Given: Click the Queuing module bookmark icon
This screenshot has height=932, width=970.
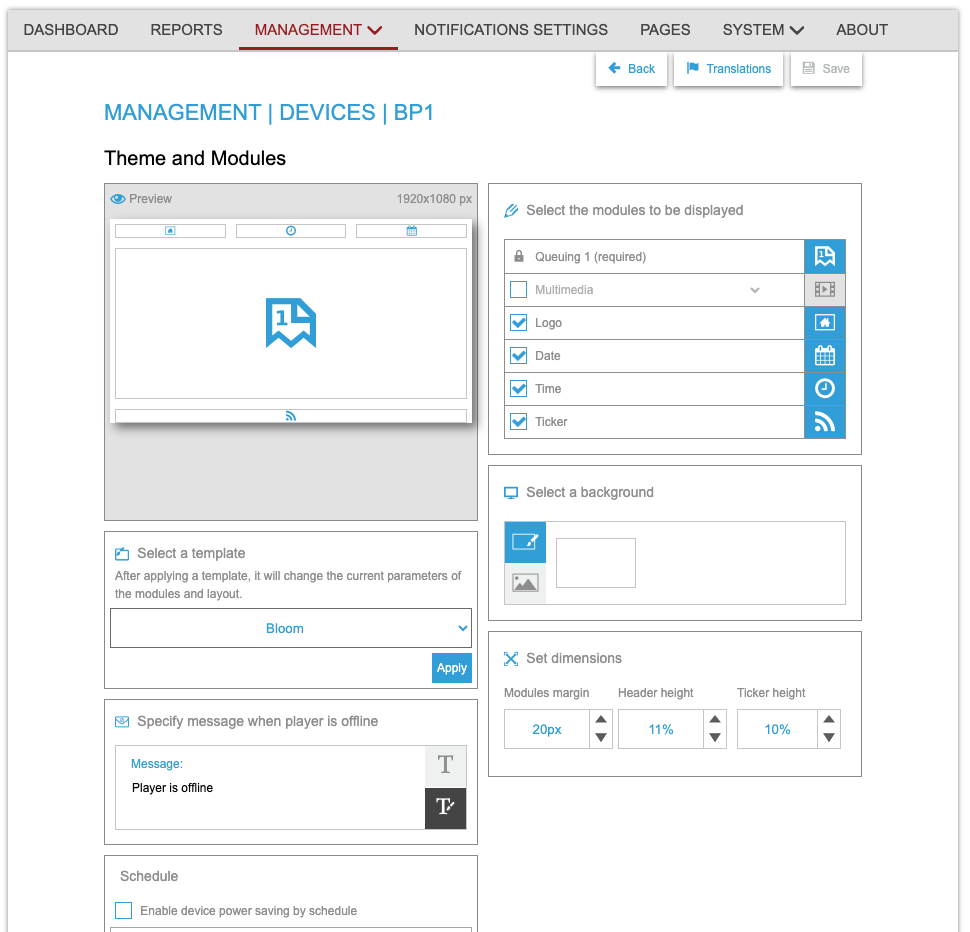Looking at the screenshot, I should pyautogui.click(x=825, y=257).
